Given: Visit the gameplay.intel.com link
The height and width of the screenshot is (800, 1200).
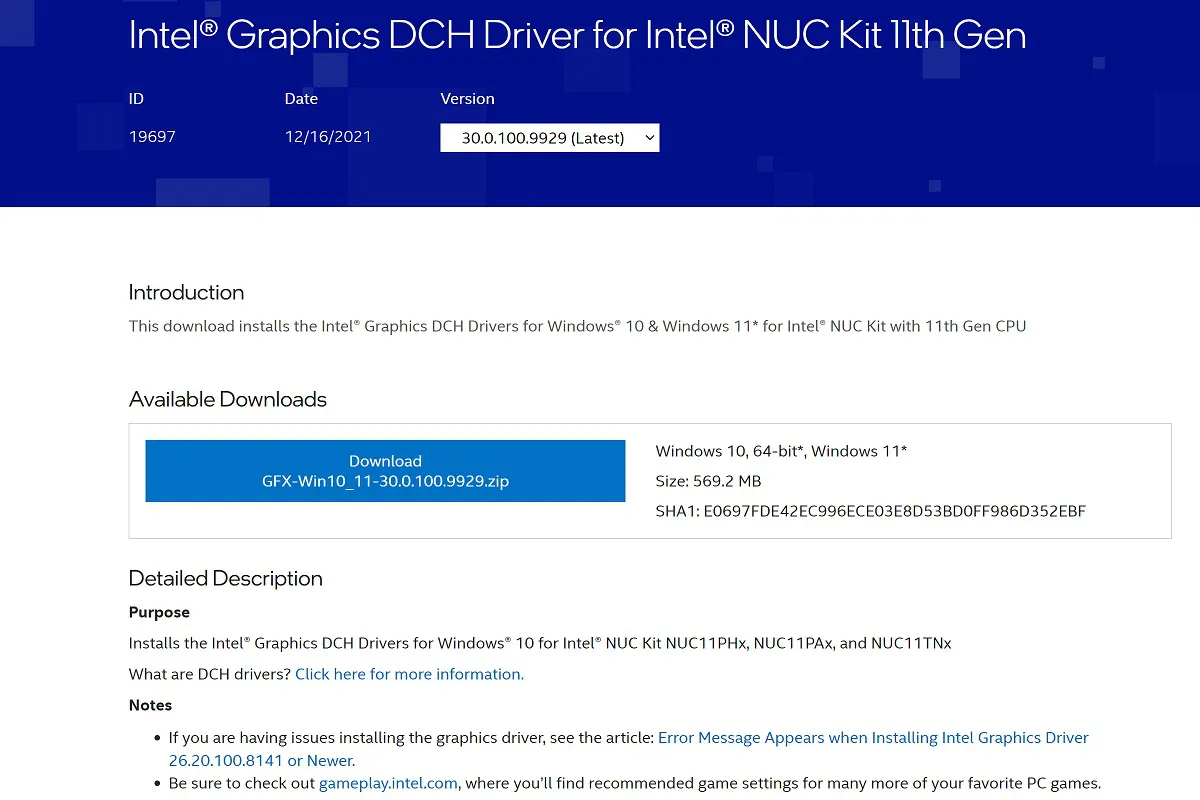Looking at the screenshot, I should (x=388, y=783).
